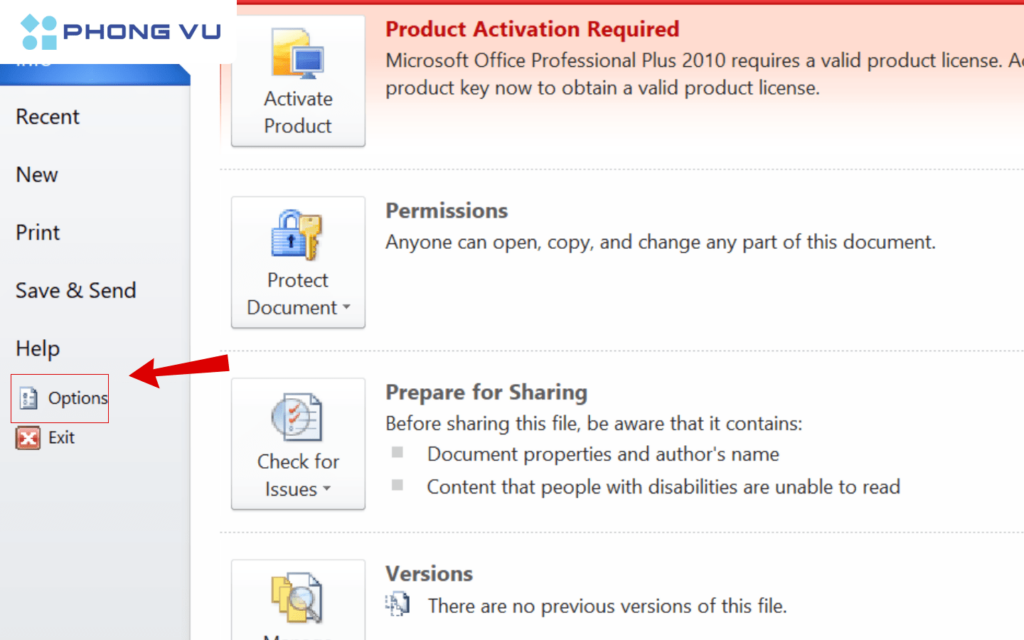The width and height of the screenshot is (1024, 640).
Task: Click the Versions document icon
Action: [x=397, y=605]
